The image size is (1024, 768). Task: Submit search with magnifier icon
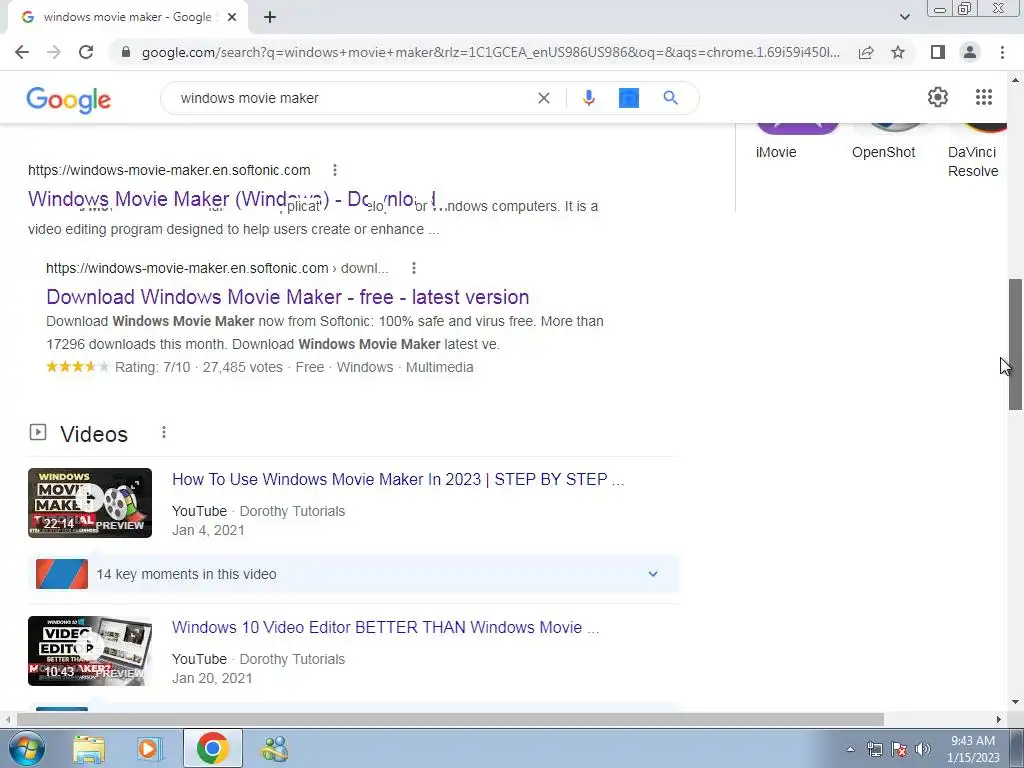(x=670, y=98)
